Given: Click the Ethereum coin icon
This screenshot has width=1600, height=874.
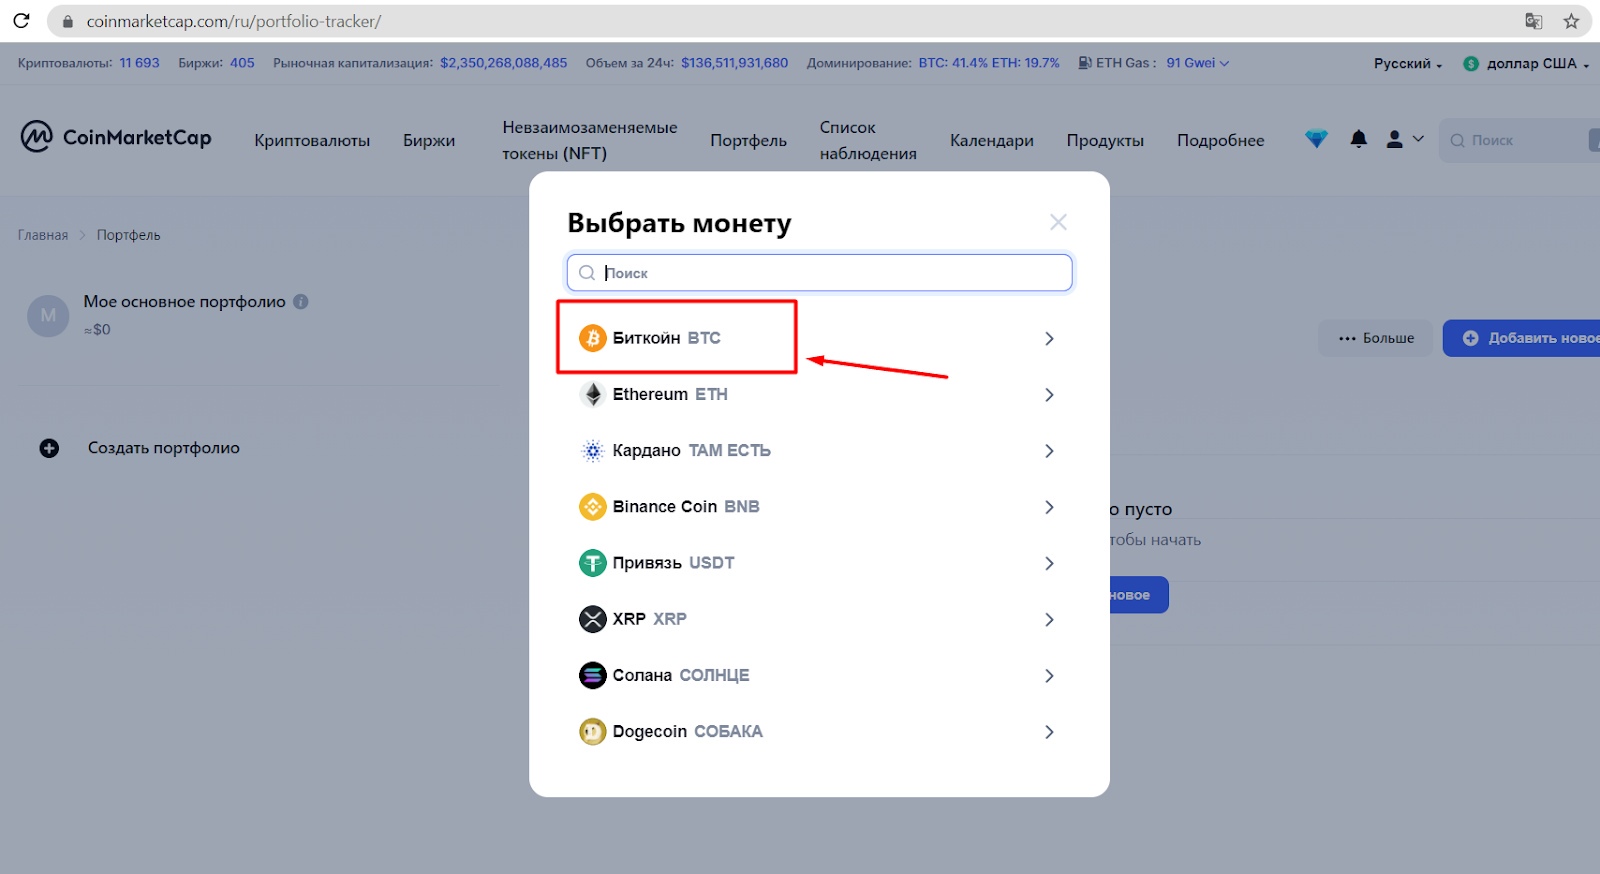Looking at the screenshot, I should click(593, 394).
